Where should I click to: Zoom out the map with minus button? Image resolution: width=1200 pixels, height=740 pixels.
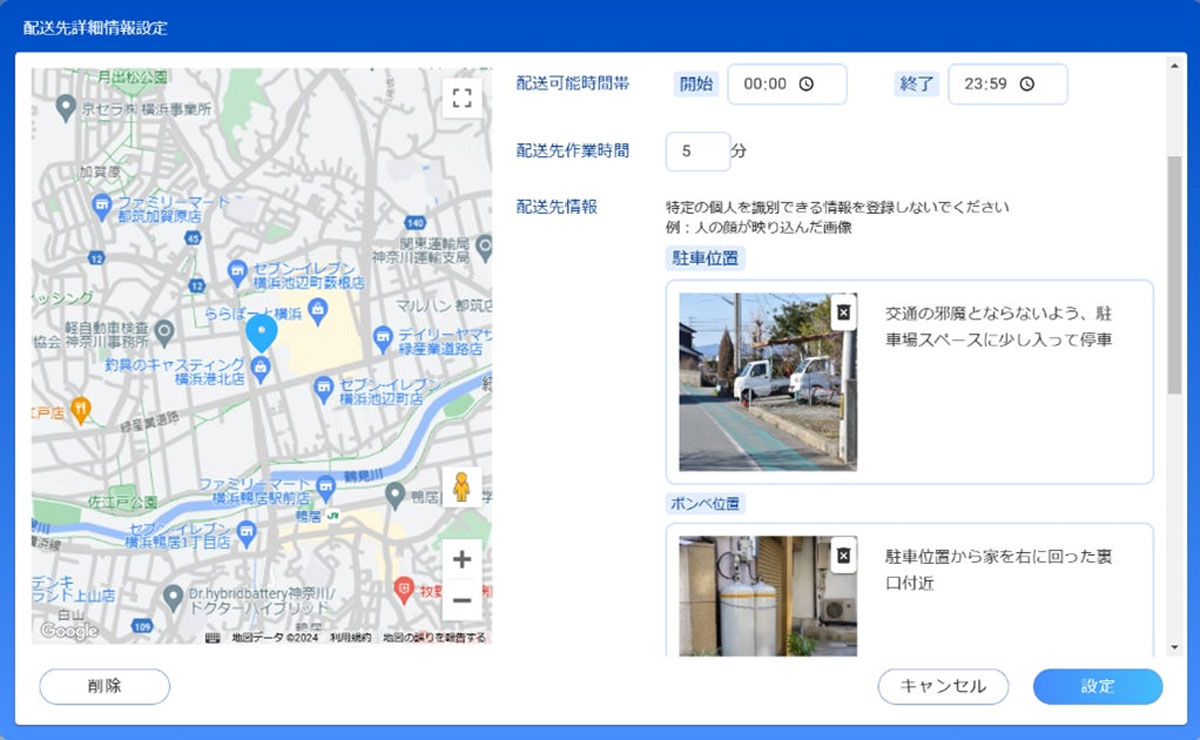461,600
